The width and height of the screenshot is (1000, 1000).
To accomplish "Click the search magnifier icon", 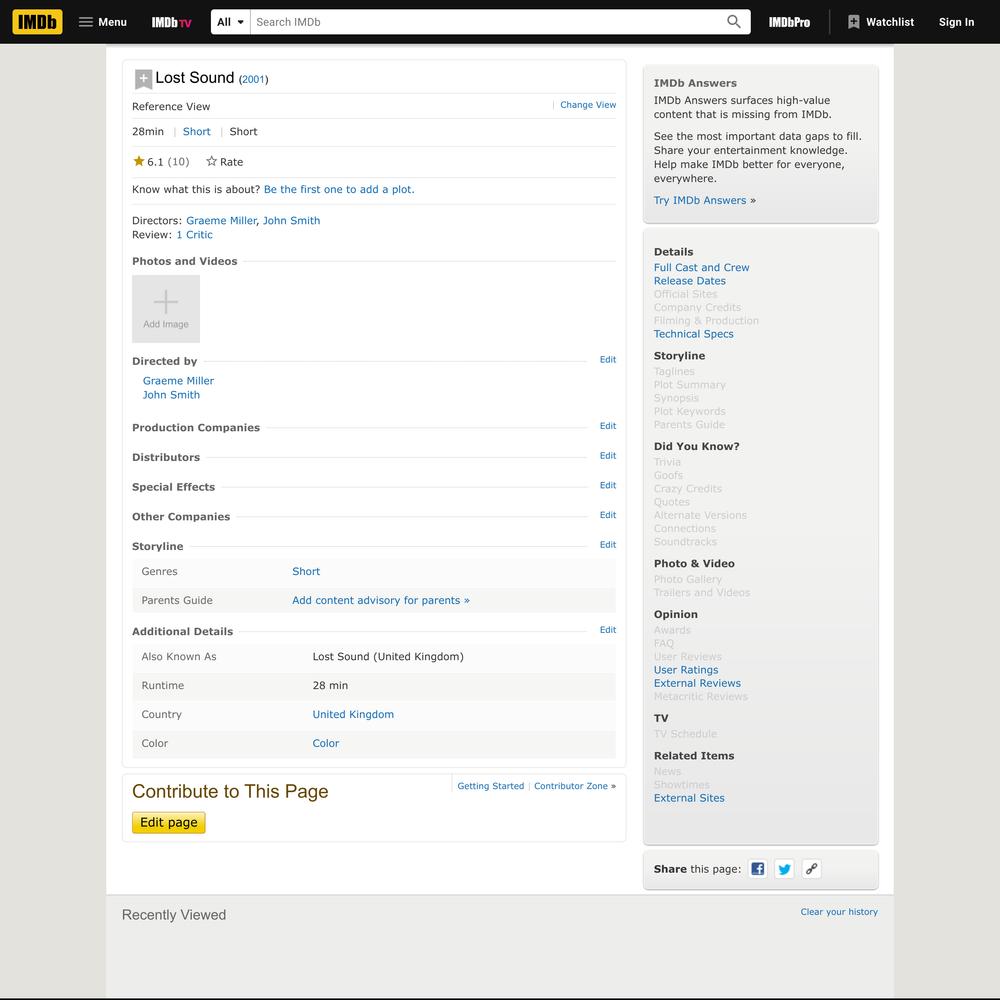I will coord(733,22).
